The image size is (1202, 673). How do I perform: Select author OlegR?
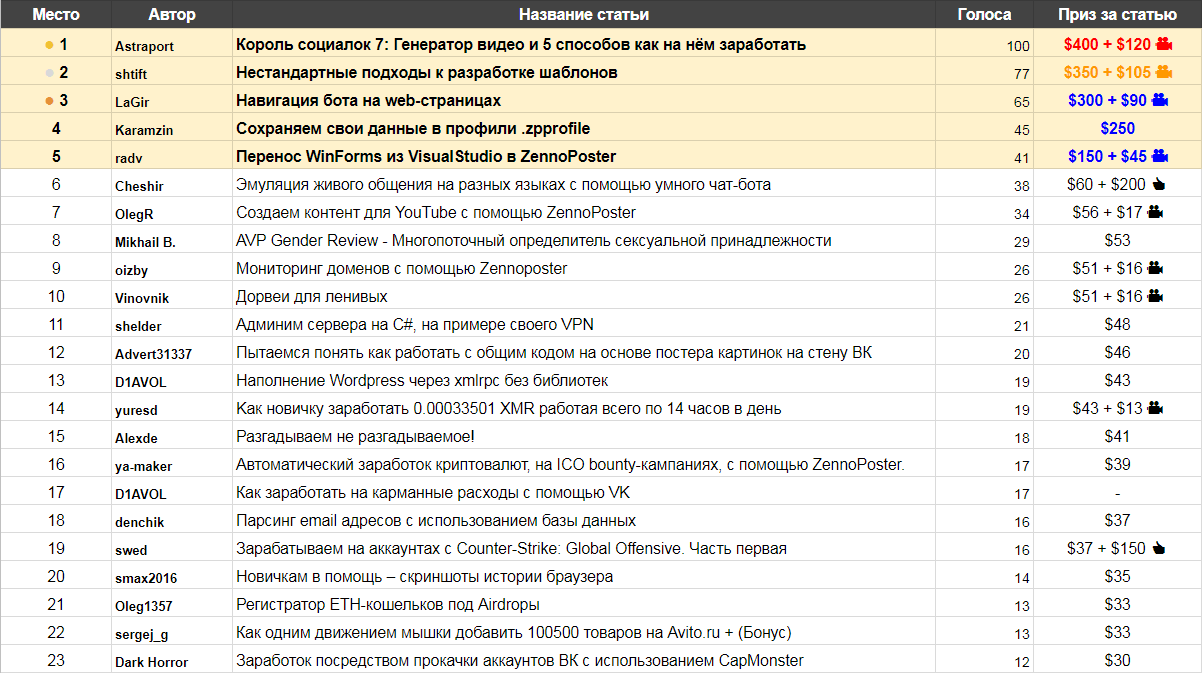click(x=134, y=213)
